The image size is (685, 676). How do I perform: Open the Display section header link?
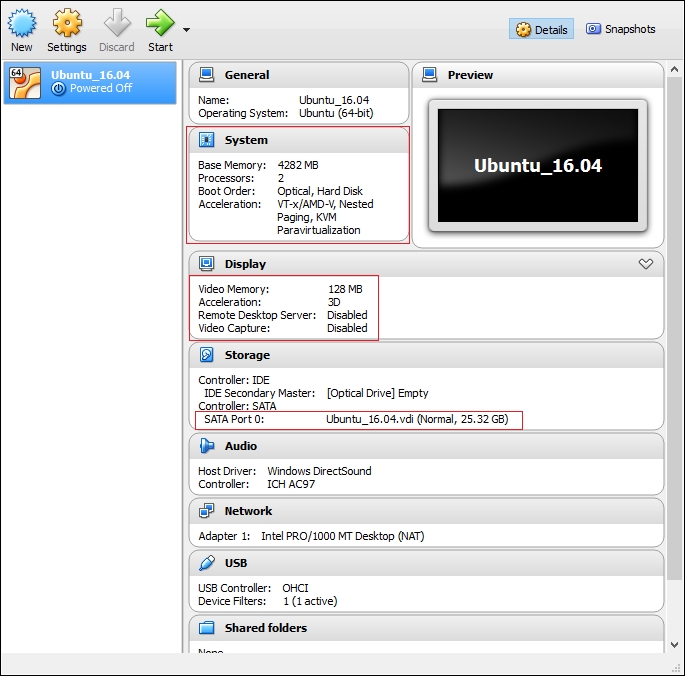tap(245, 264)
